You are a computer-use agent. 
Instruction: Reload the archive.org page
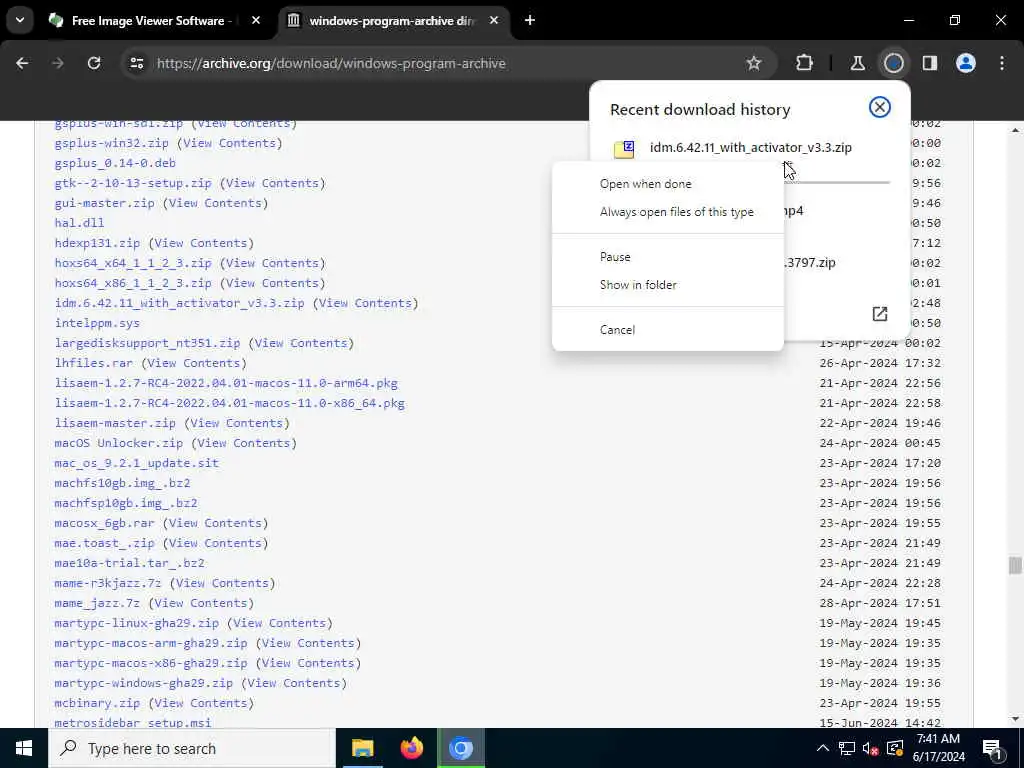click(94, 63)
